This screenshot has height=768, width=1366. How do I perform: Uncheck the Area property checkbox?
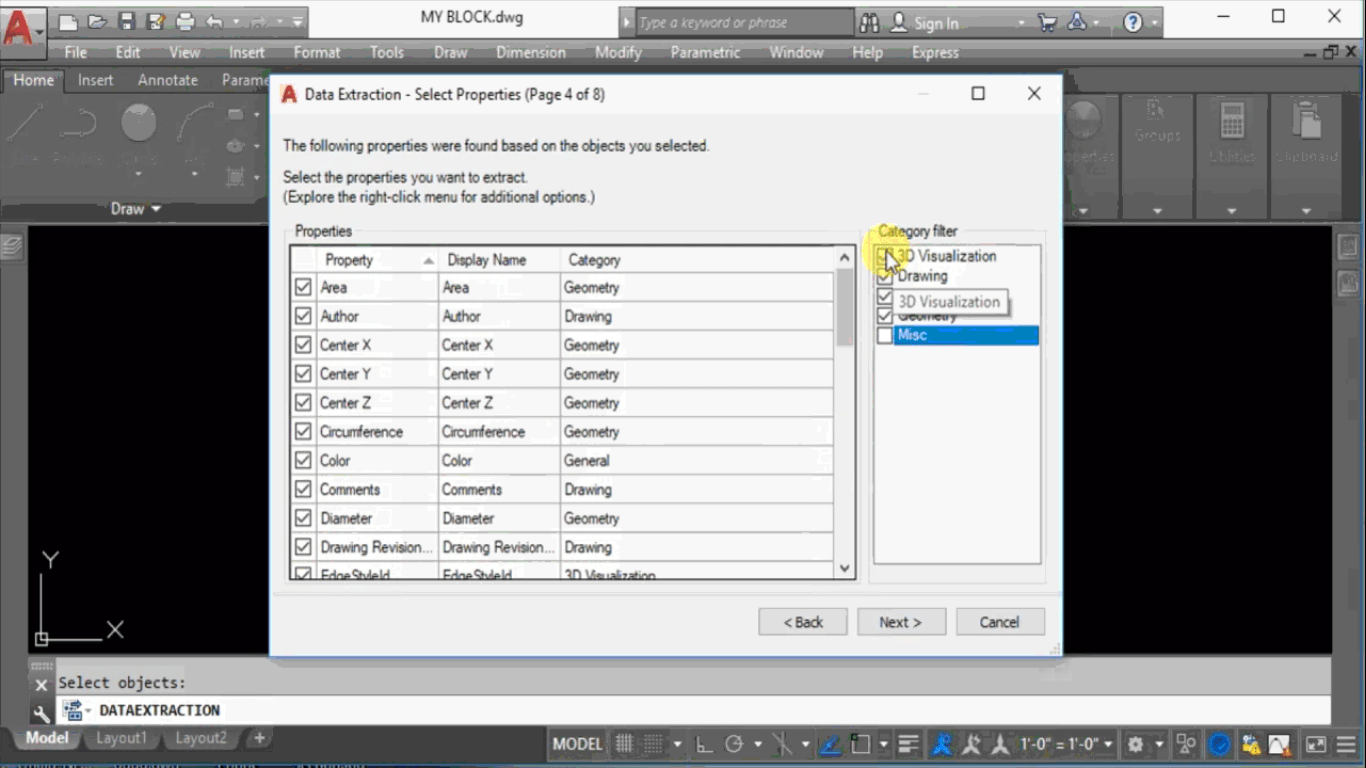[x=303, y=287]
